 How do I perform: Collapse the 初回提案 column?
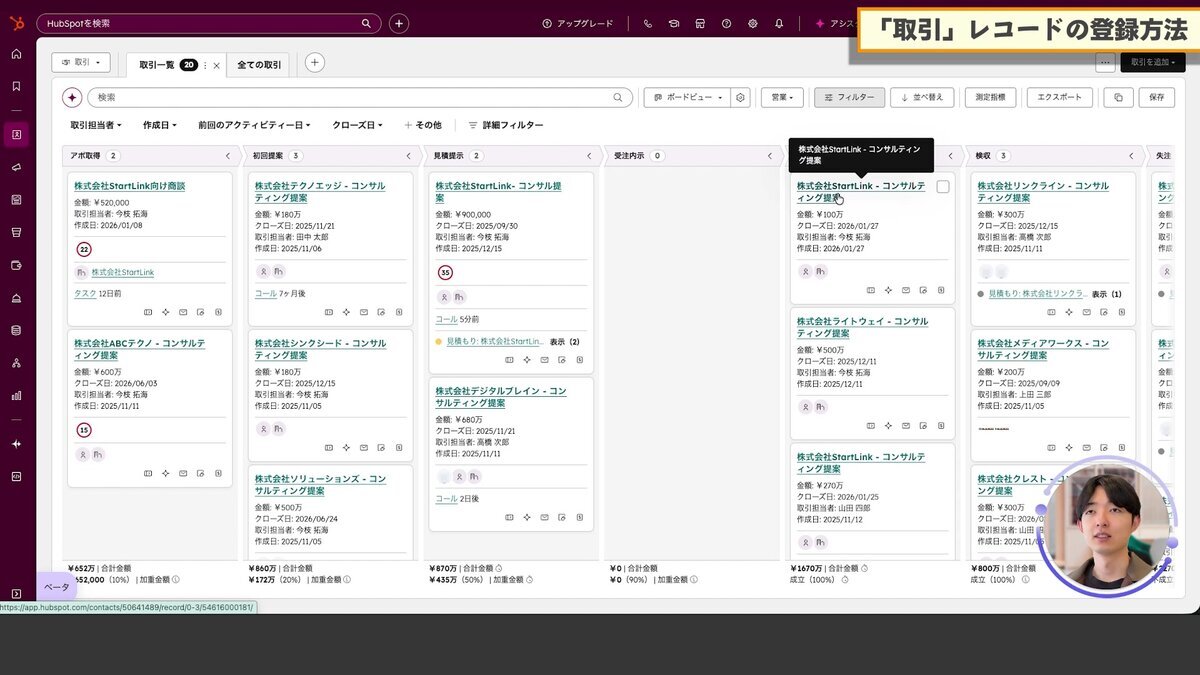tap(408, 156)
